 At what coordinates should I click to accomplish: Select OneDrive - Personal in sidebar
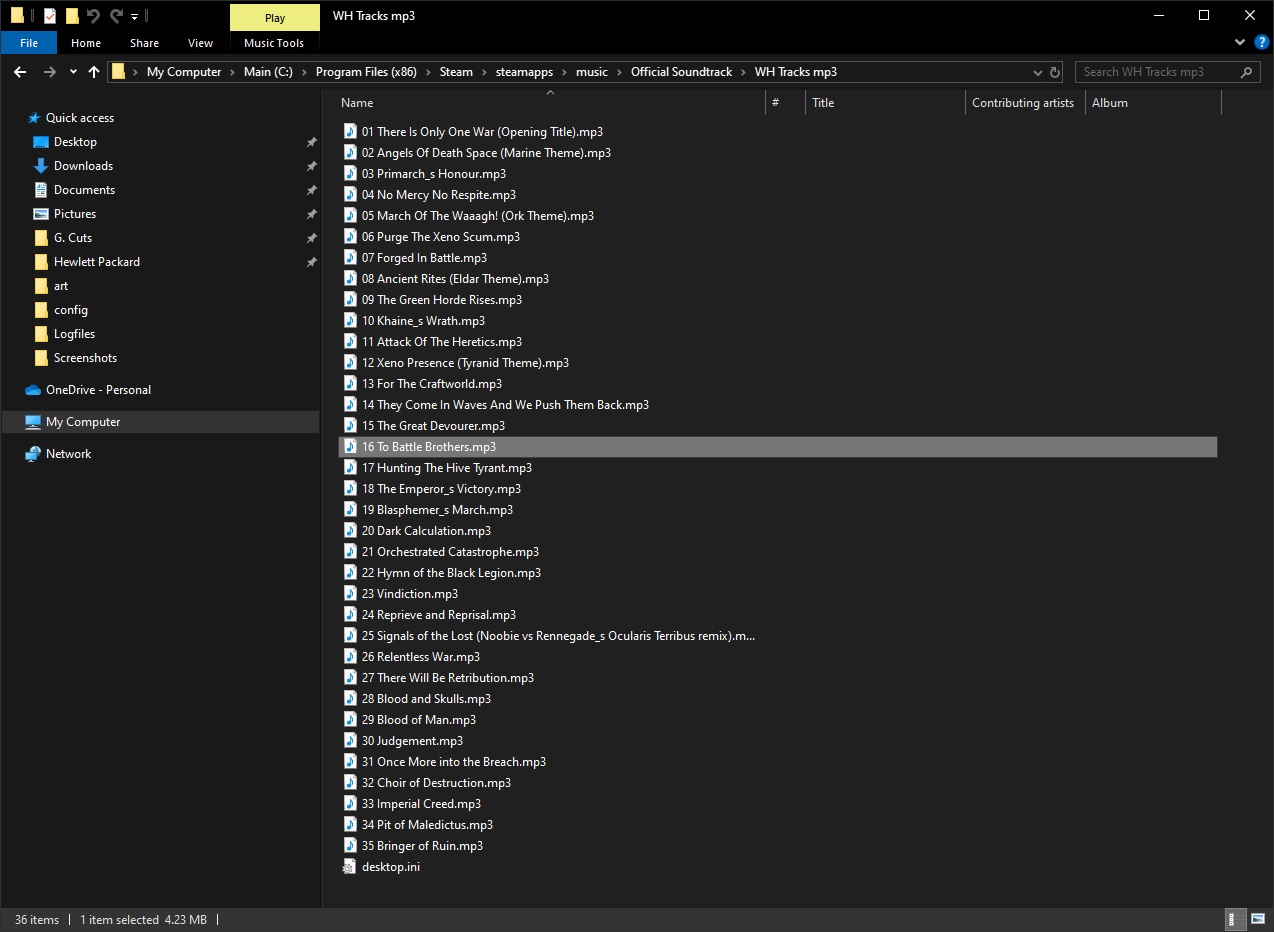tap(98, 390)
